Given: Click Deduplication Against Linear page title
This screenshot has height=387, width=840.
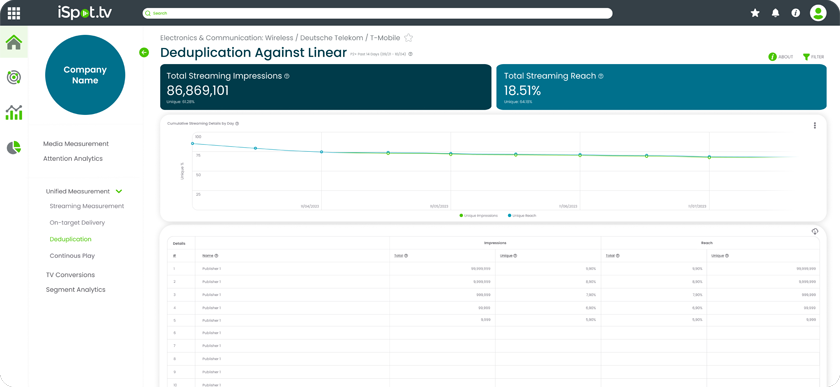Looking at the screenshot, I should (253, 53).
